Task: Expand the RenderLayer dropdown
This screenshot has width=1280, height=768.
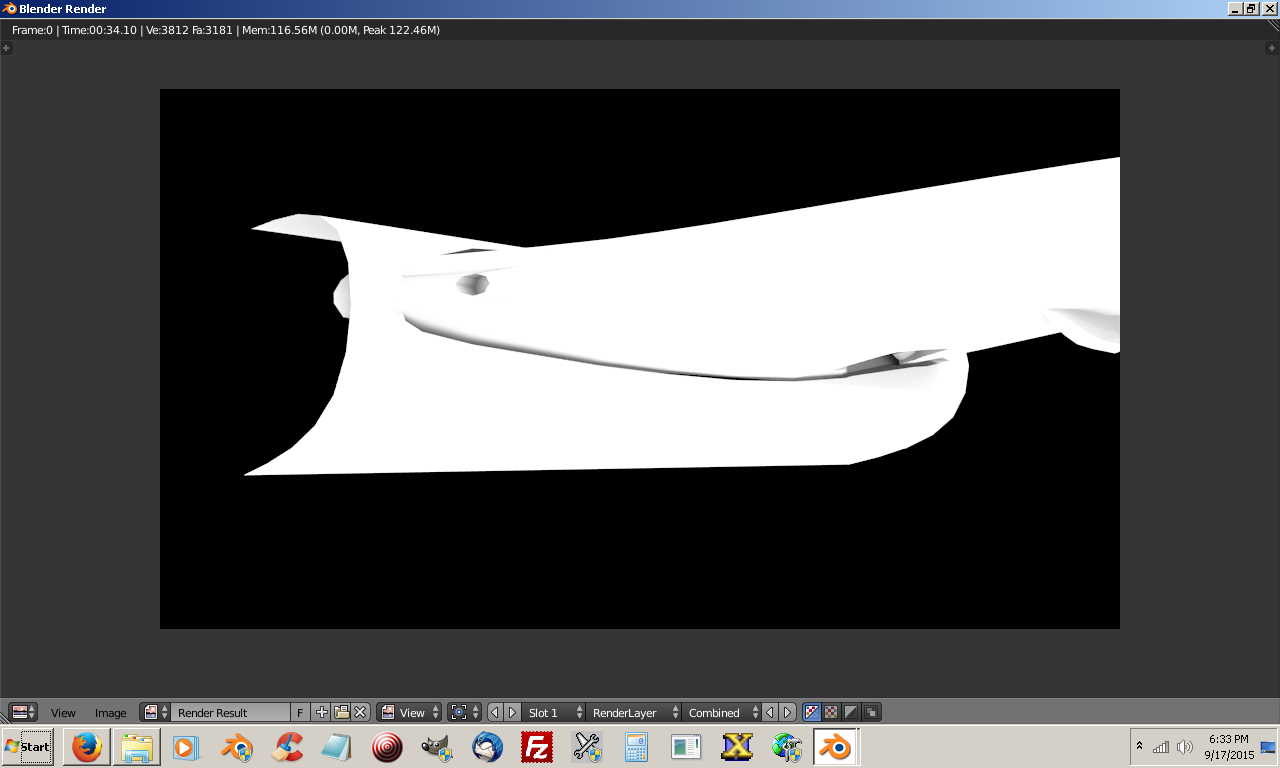Action: (634, 712)
